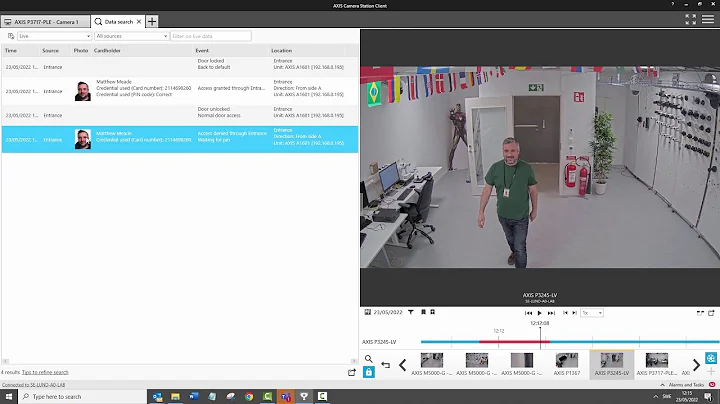Sort results by Cardholder column

(x=107, y=50)
